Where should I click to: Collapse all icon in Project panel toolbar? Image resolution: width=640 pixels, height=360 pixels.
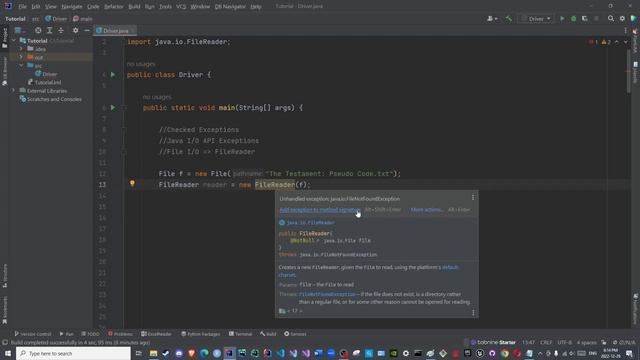[61, 31]
